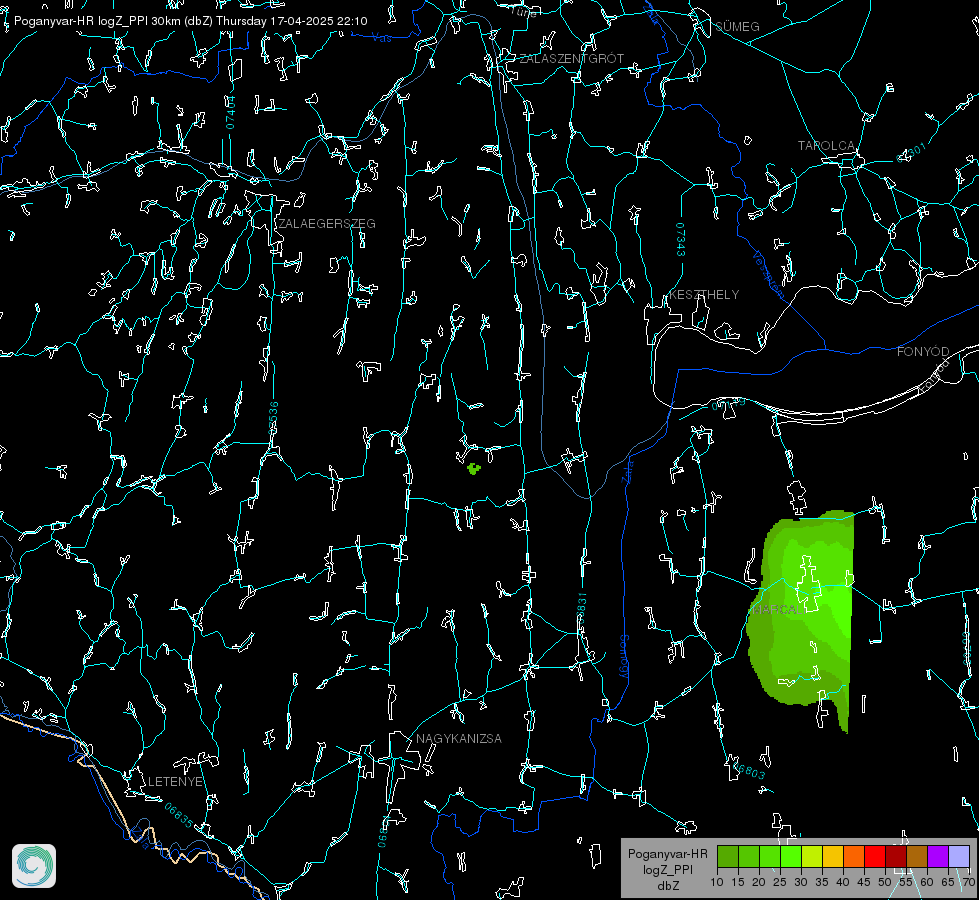Select the 30–35 dBZ yellow-green swatch

point(812,856)
